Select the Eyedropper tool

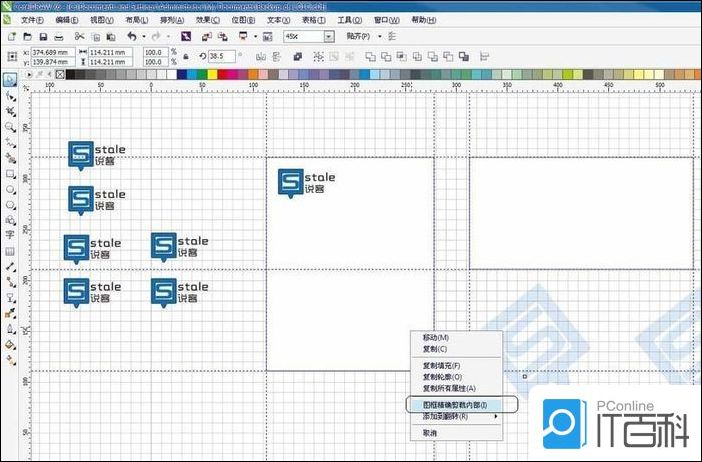point(10,313)
